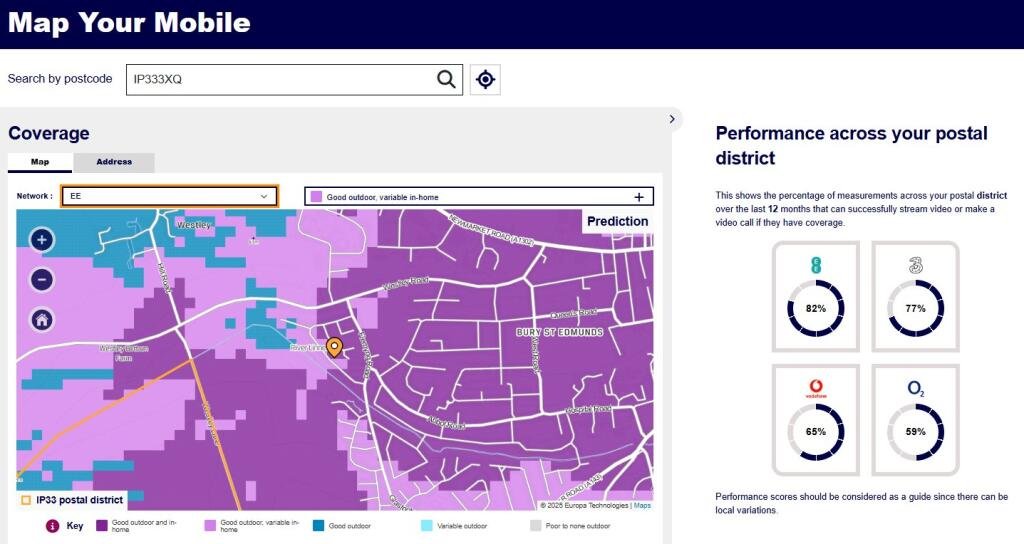Viewport: 1024px width, 544px height.
Task: Select the O2 performance score card
Action: tap(915, 420)
